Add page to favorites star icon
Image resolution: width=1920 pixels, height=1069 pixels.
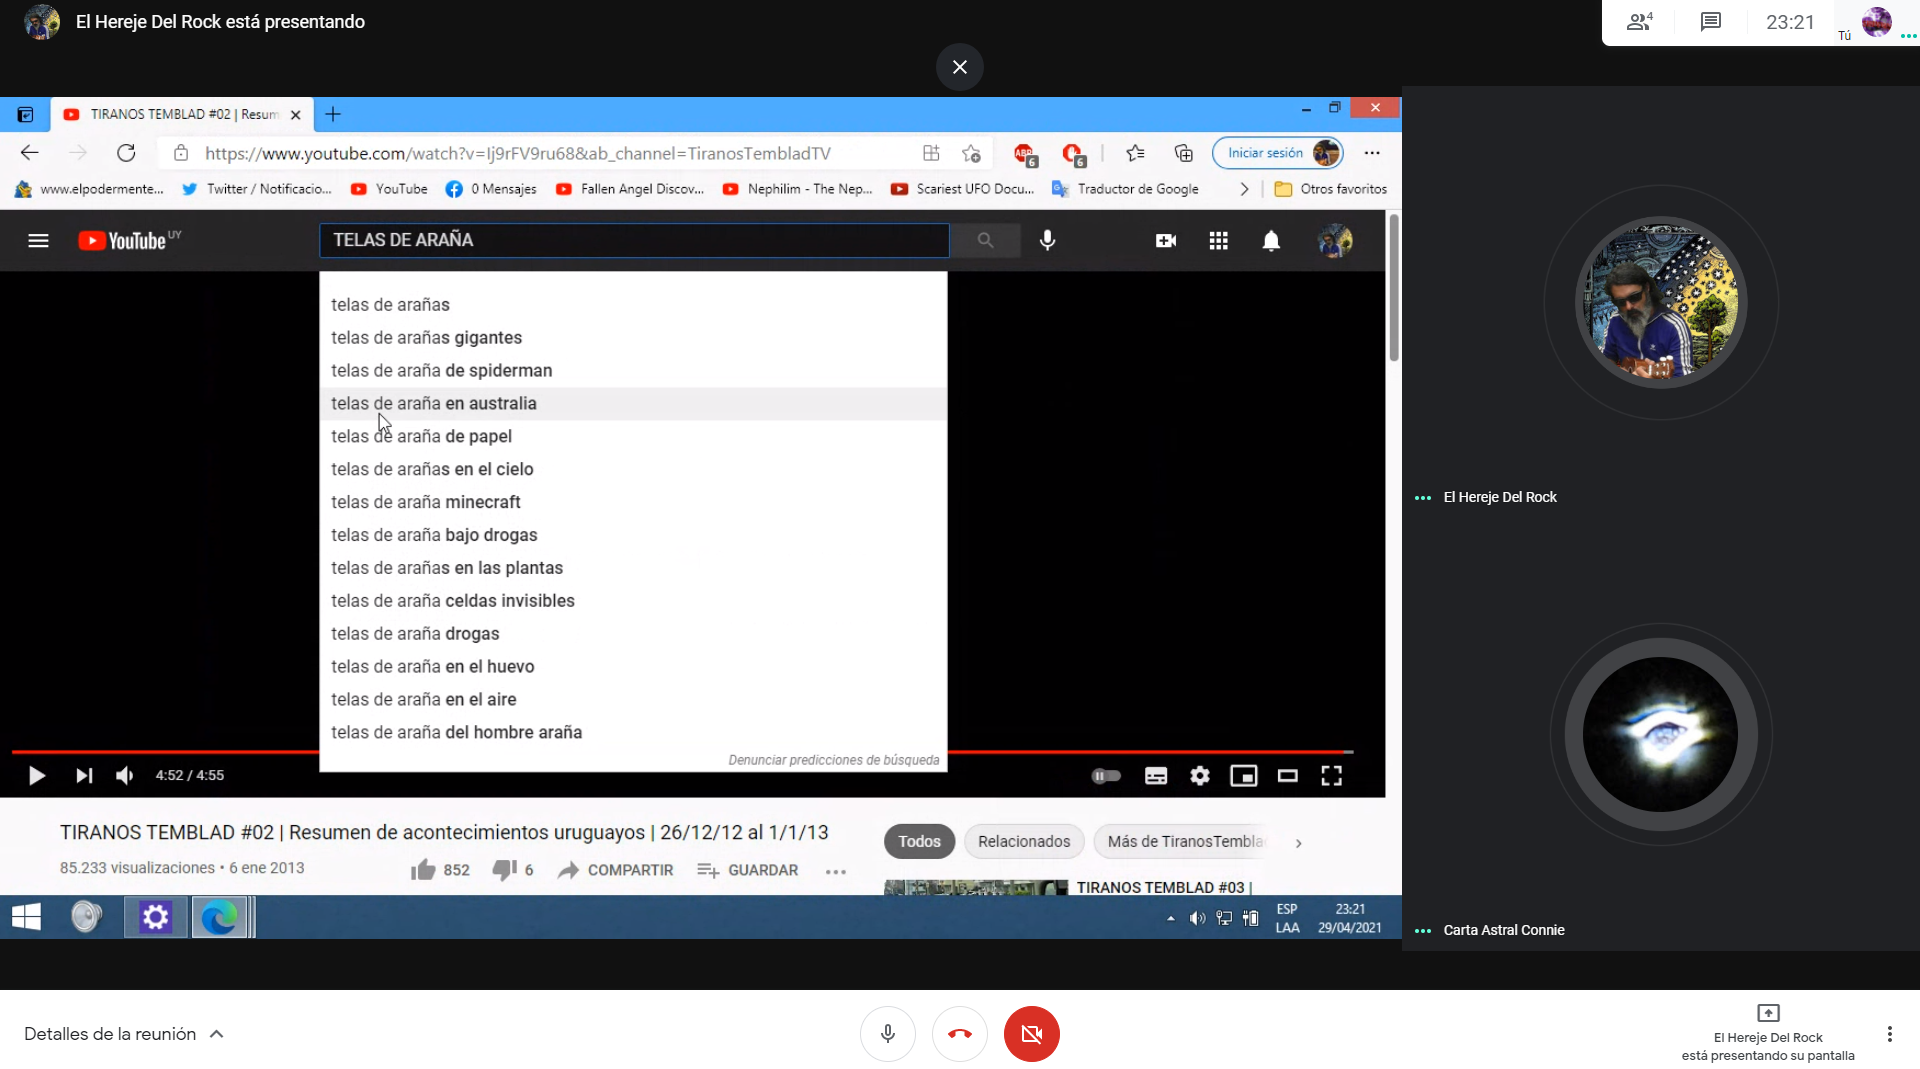[x=971, y=153]
